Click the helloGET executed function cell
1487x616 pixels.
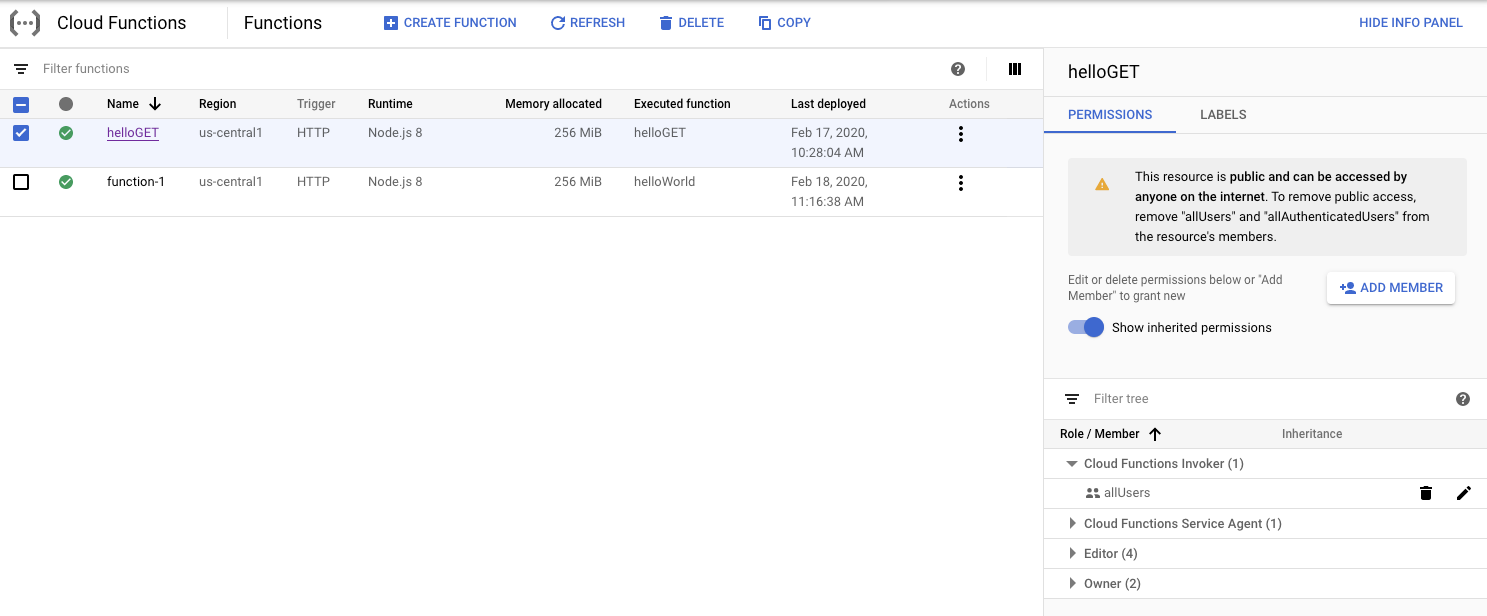[660, 133]
